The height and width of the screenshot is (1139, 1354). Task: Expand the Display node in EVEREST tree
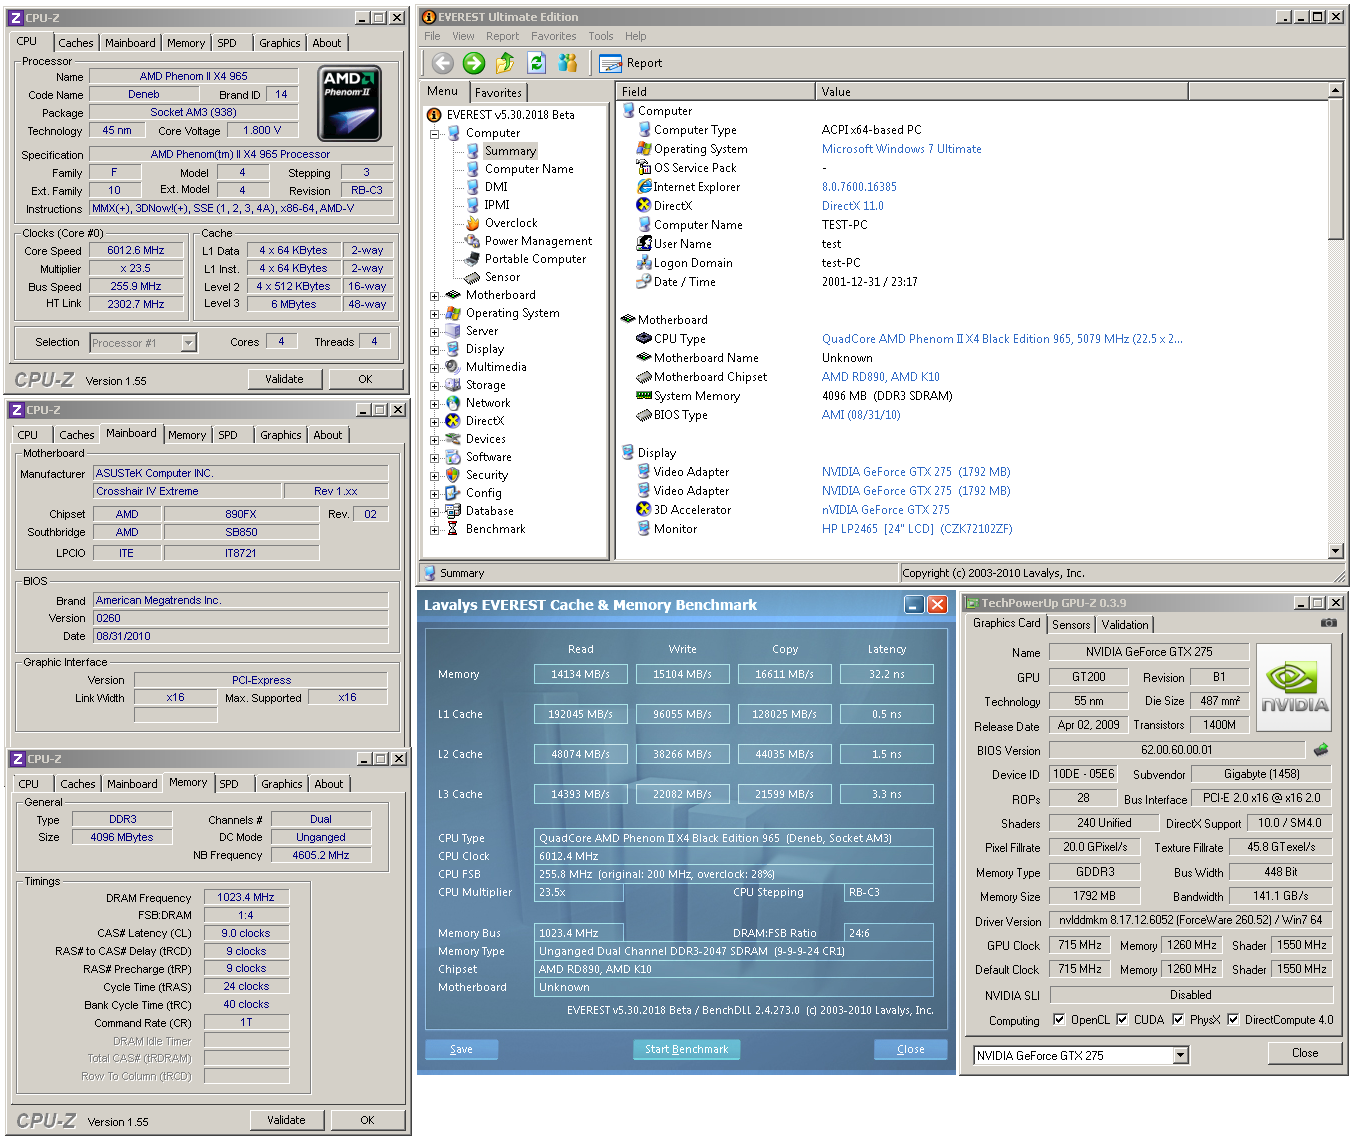(435, 350)
